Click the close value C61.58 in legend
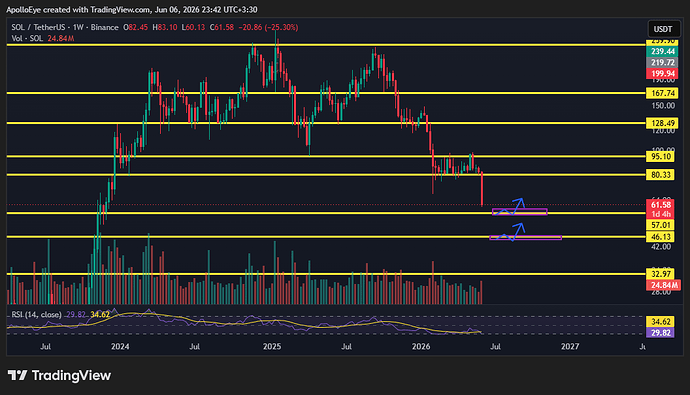 coord(222,27)
